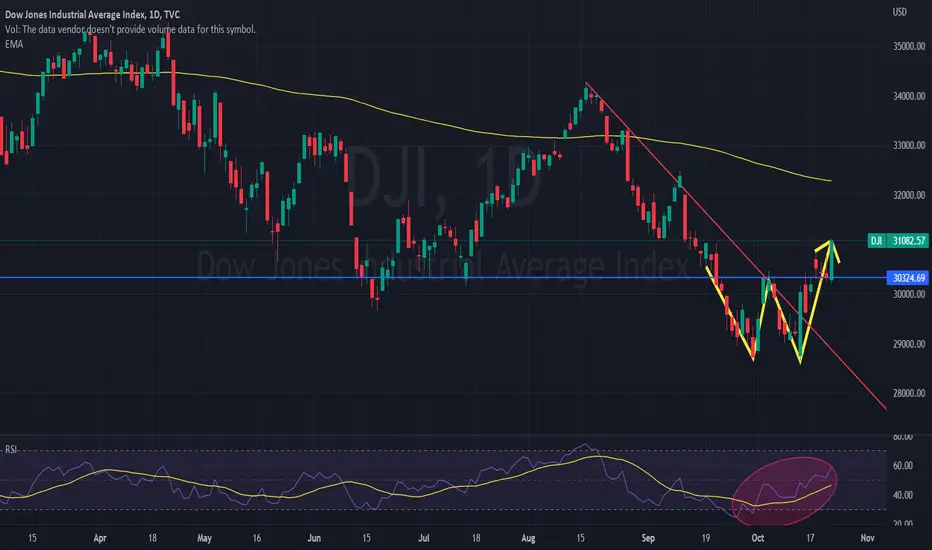Click the Sep date label
Viewport: 932px width, 550px height.
pyautogui.click(x=648, y=538)
